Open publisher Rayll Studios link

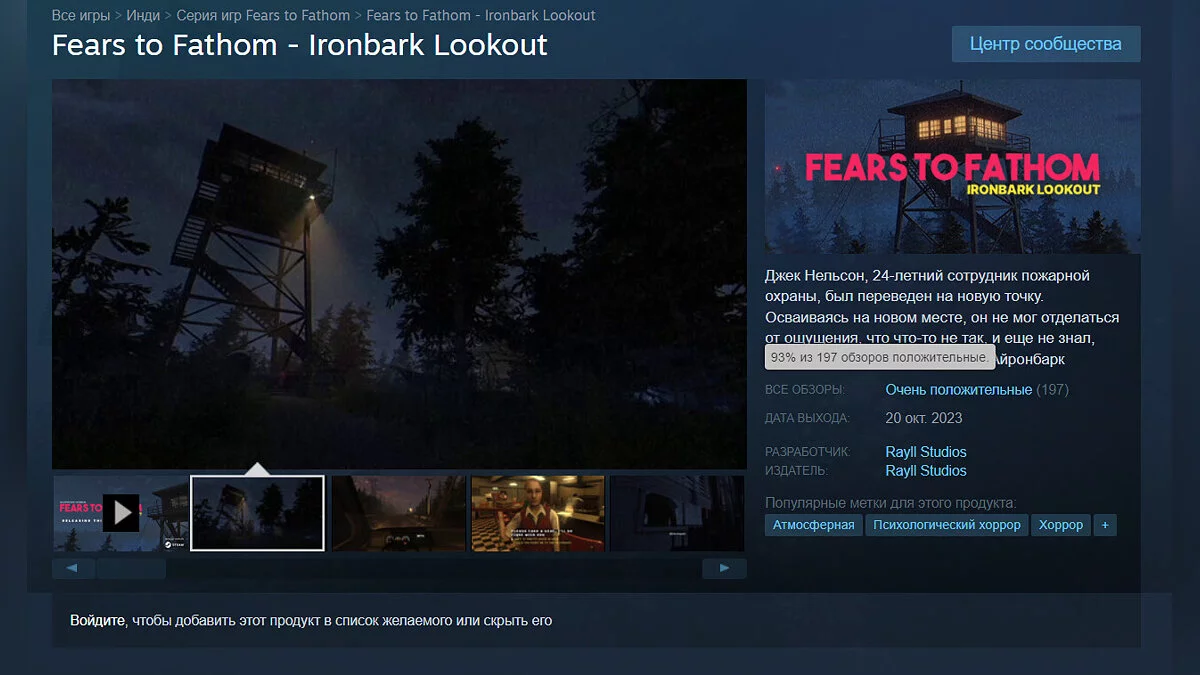[926, 471]
